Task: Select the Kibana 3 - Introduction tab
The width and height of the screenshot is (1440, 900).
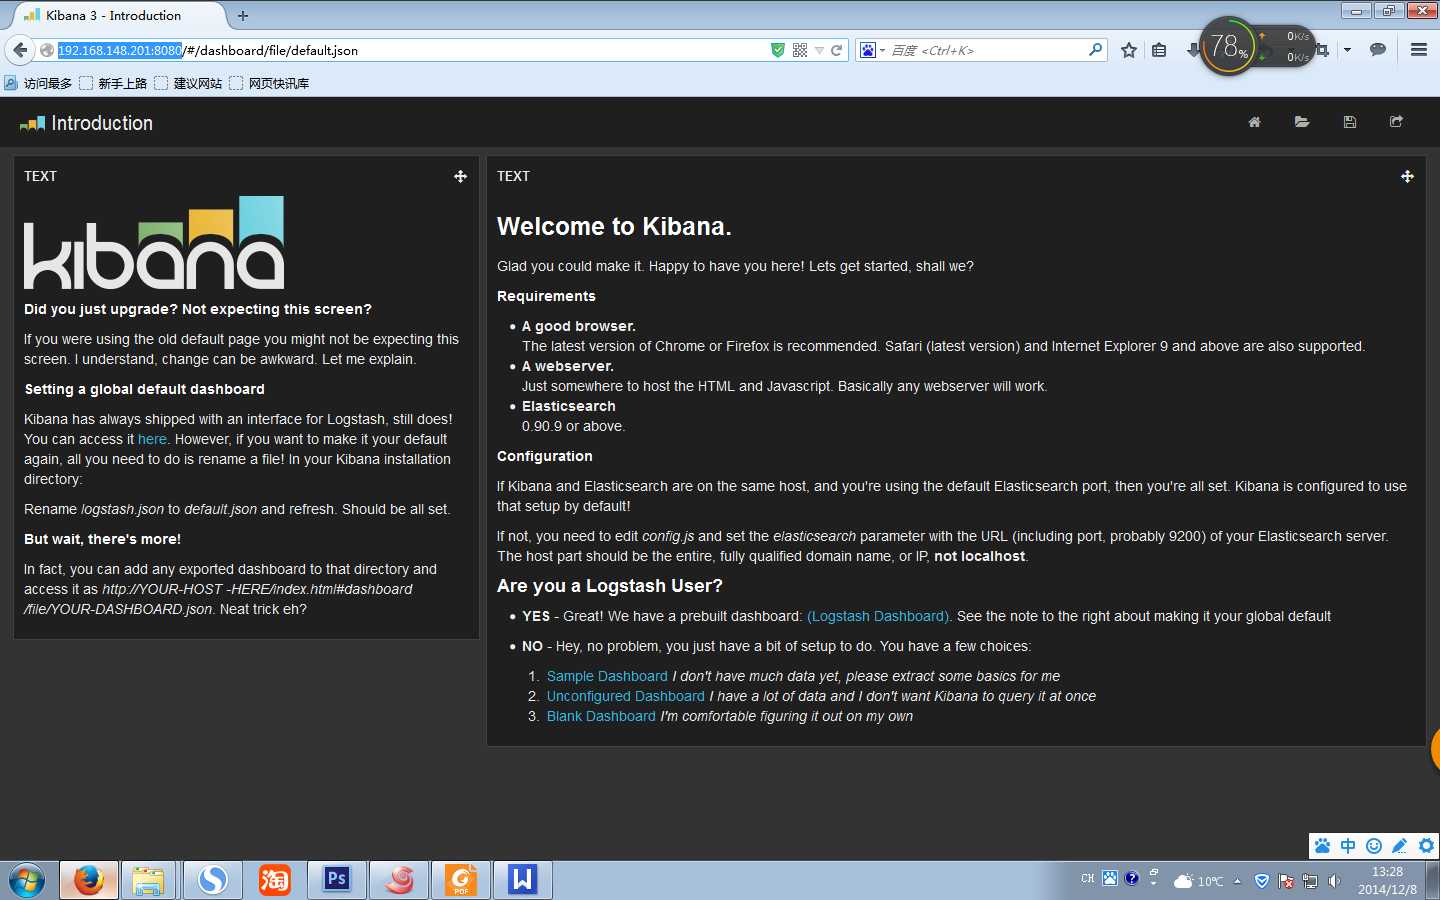Action: 115,15
